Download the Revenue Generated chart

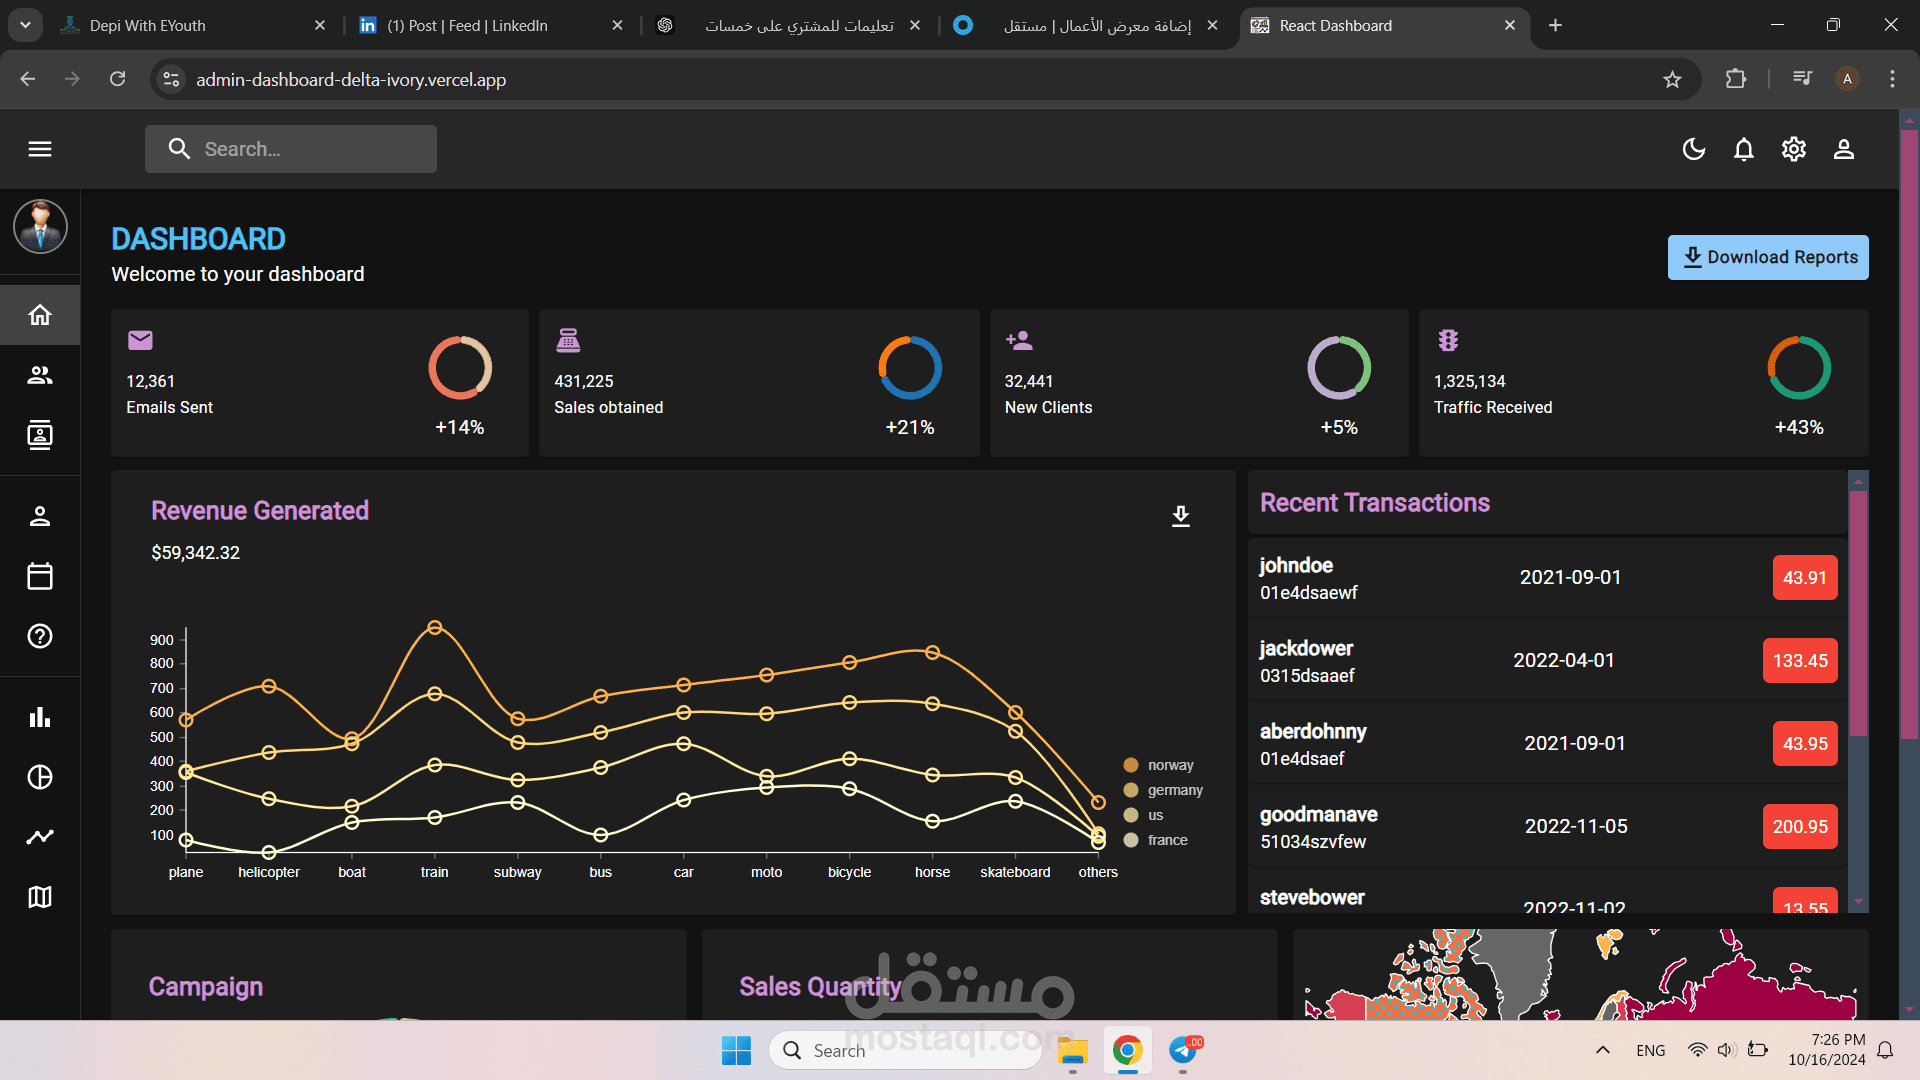coord(1181,516)
